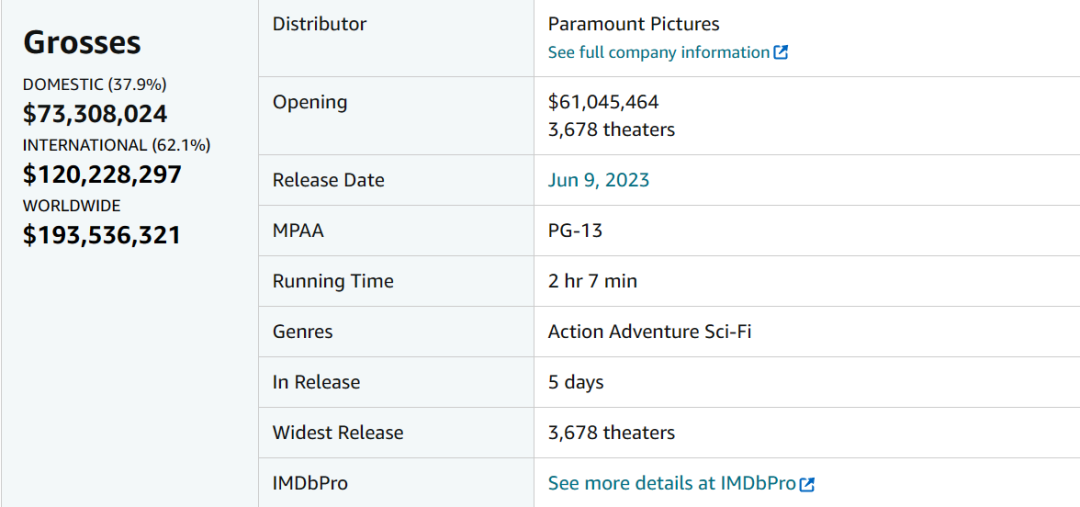The width and height of the screenshot is (1080, 507).
Task: Click the INTERNATIONAL (62.1%) label
Action: pos(116,145)
